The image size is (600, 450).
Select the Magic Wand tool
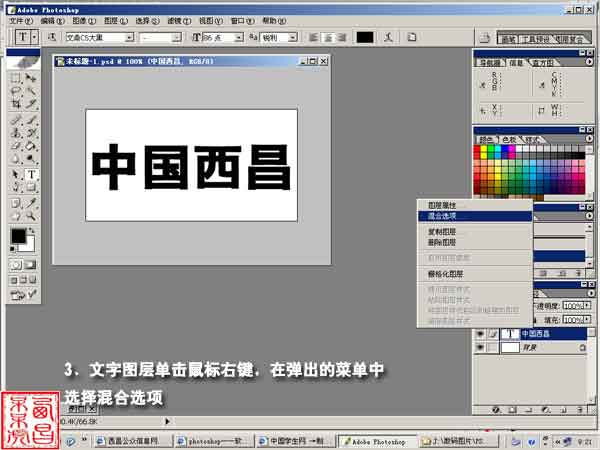coord(31,91)
